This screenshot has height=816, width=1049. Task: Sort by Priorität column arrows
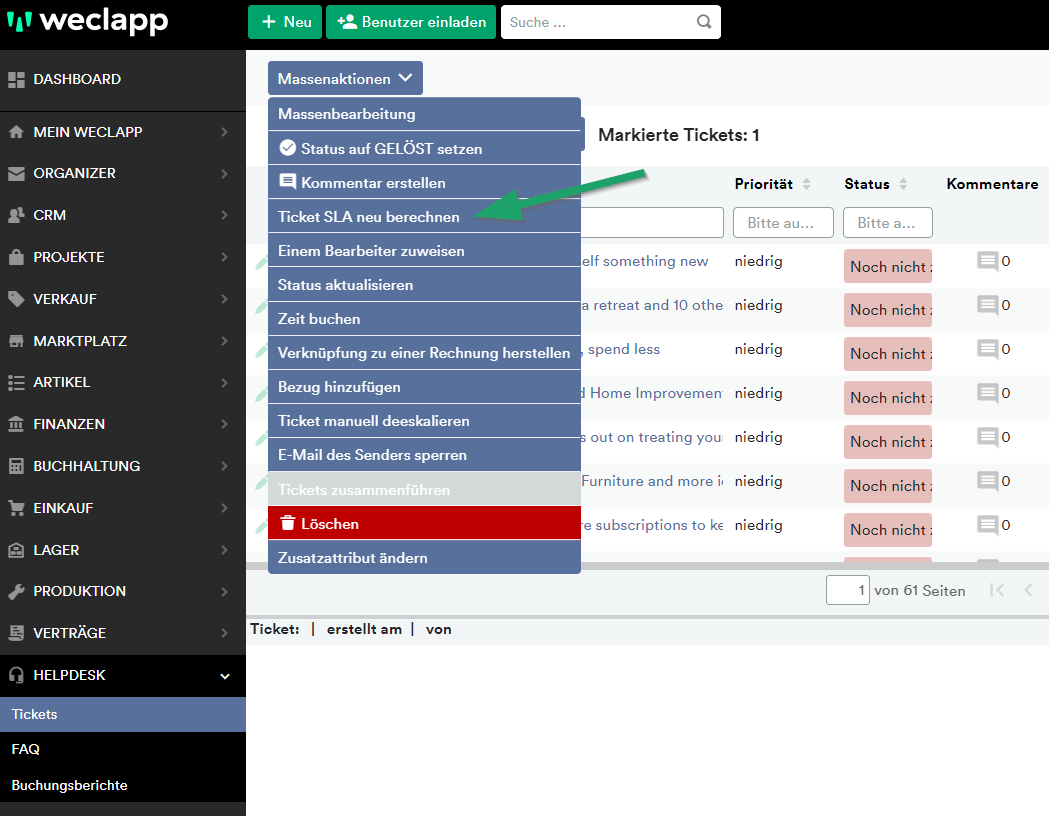click(807, 184)
